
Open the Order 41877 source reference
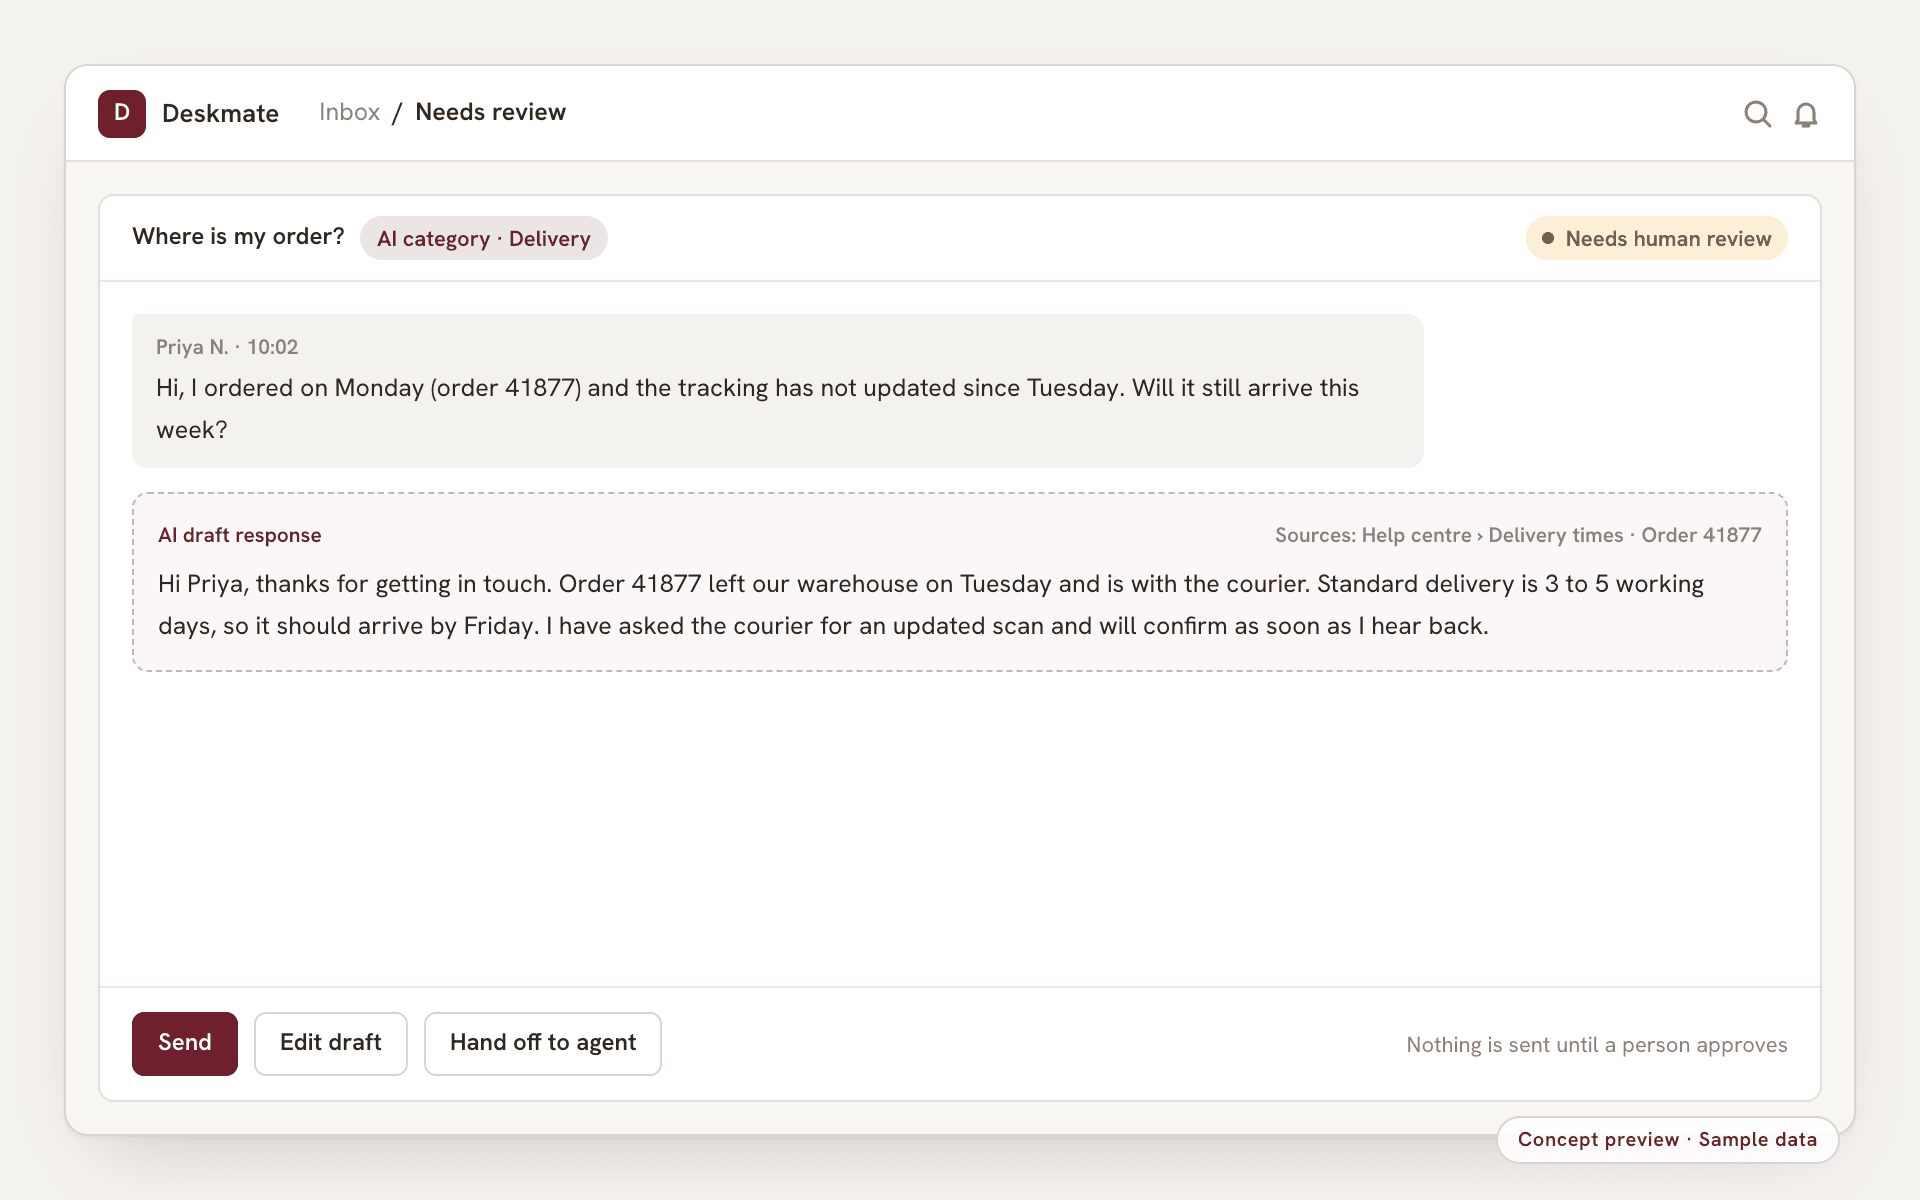pos(1701,535)
